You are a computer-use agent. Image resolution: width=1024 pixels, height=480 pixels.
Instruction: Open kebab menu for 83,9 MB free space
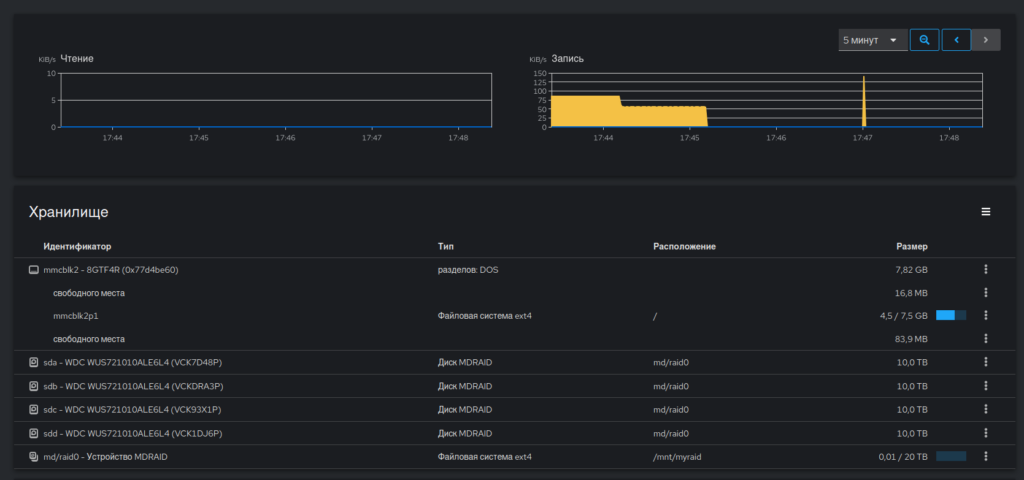(985, 338)
